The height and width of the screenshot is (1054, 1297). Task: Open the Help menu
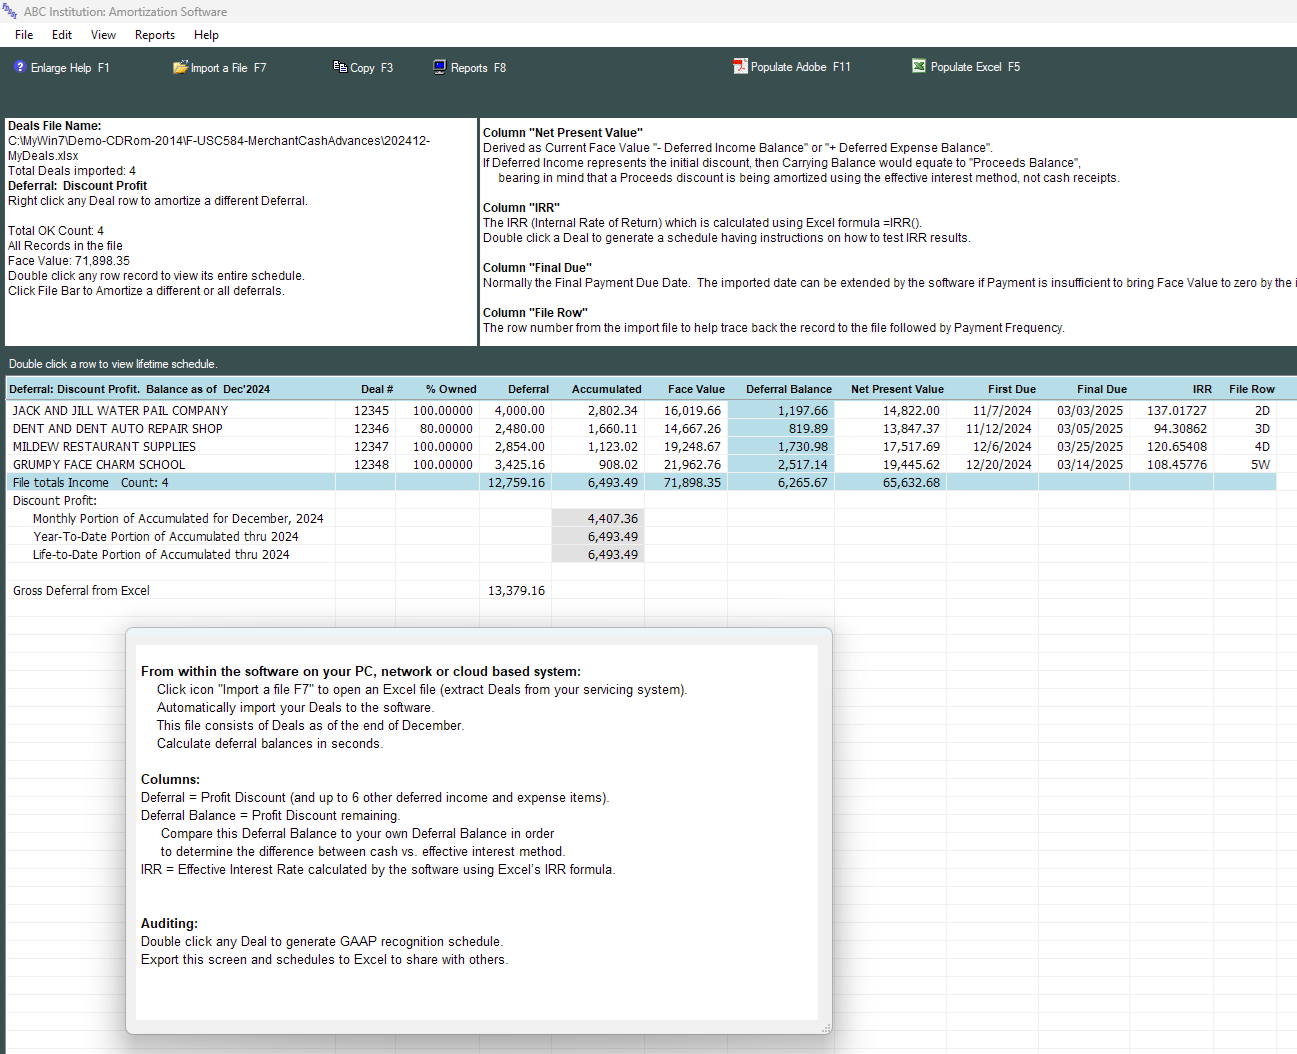point(206,35)
